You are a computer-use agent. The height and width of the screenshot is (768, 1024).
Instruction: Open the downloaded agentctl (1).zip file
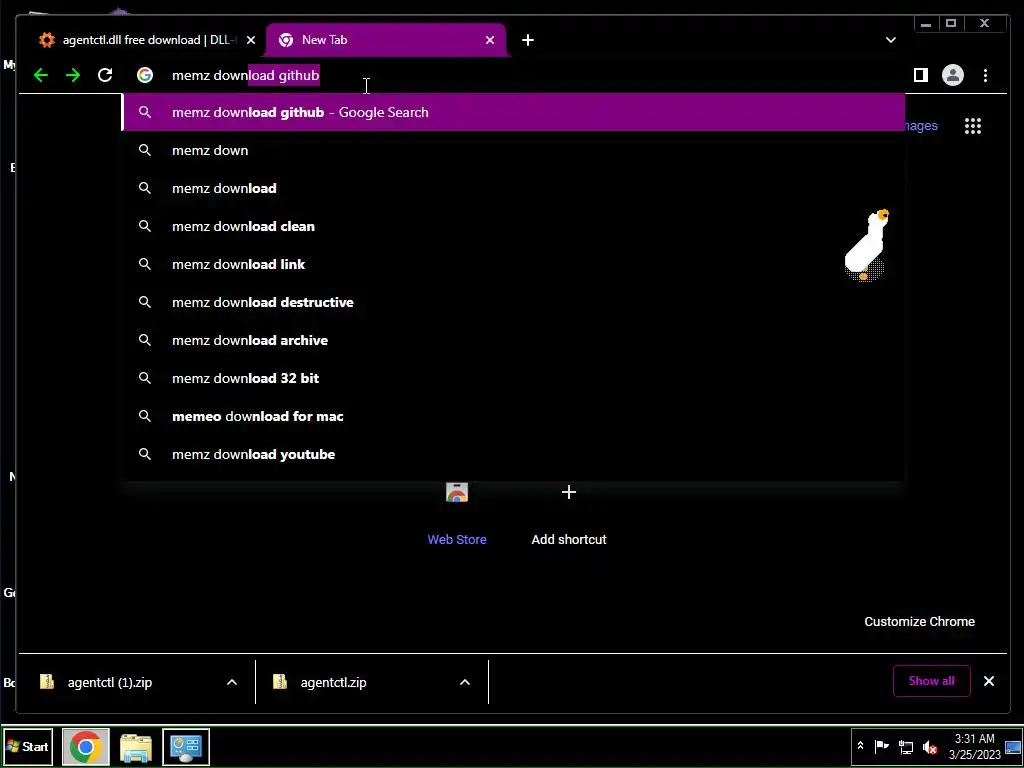click(110, 682)
